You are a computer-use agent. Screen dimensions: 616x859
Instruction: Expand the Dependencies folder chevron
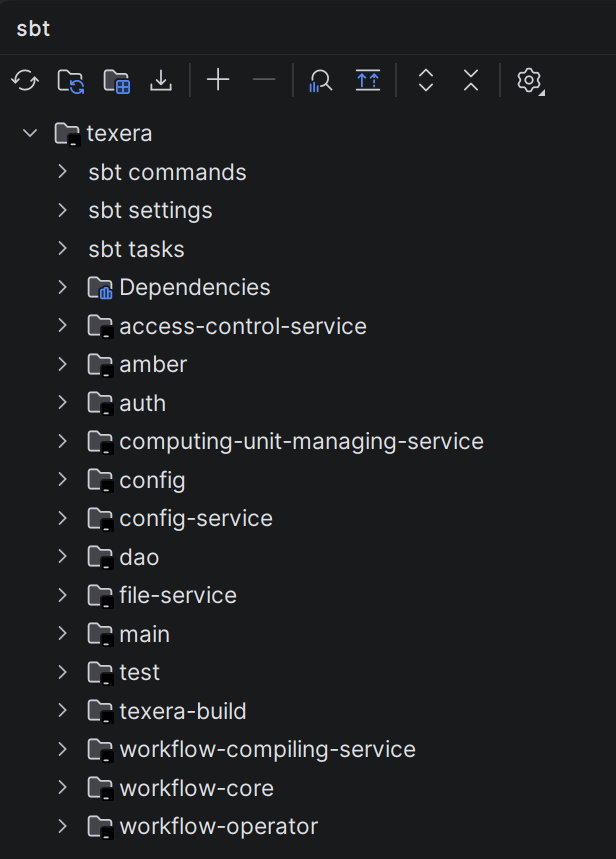point(62,287)
